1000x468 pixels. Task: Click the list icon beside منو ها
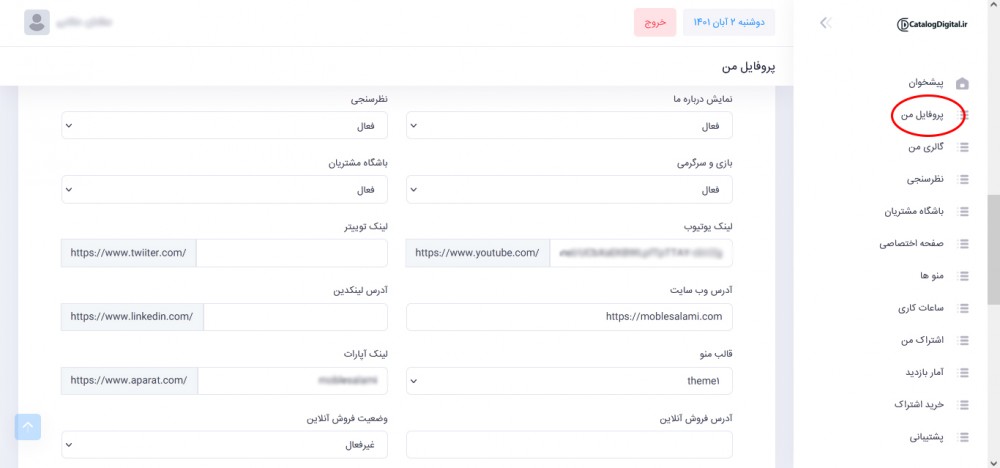[965, 276]
